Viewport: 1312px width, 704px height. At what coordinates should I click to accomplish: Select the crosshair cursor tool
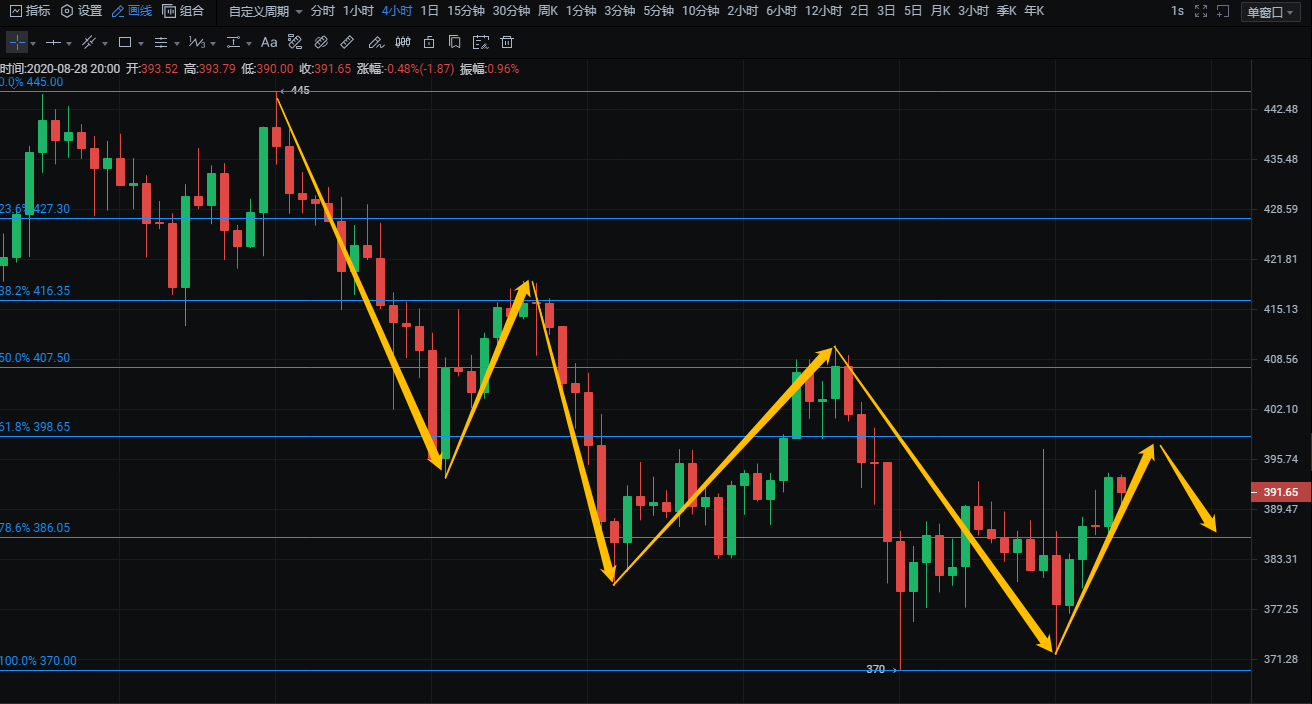(x=17, y=43)
